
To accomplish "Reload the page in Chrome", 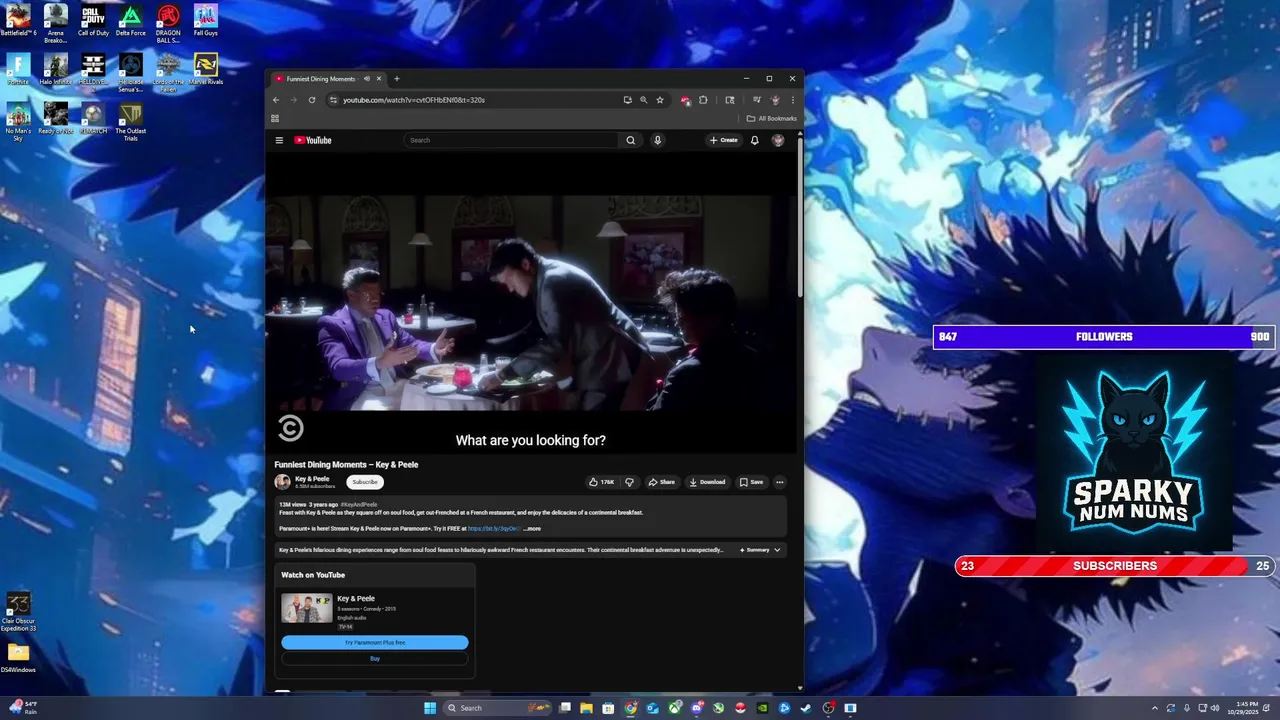I will point(312,100).
